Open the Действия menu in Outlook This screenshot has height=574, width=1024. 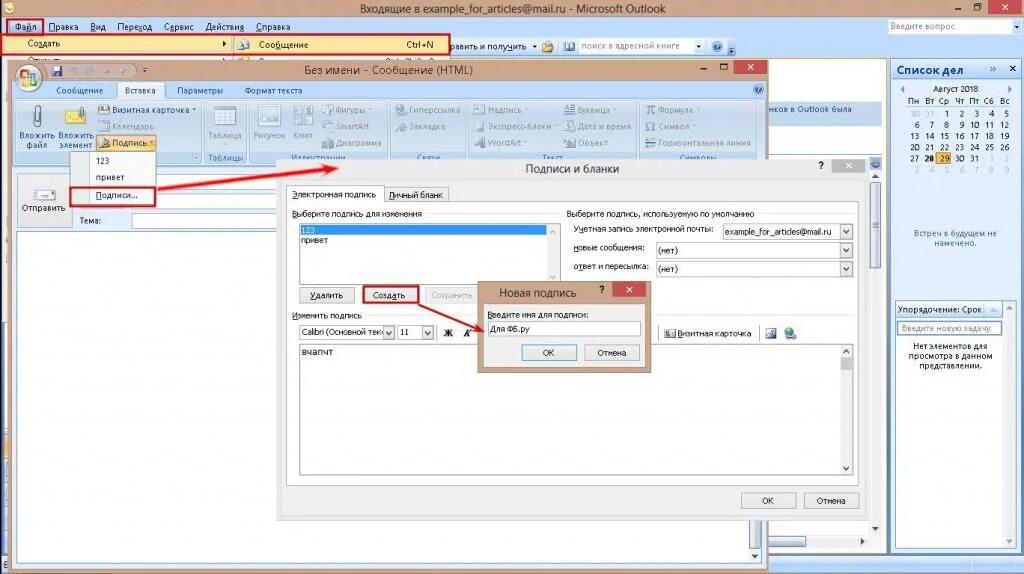[225, 27]
